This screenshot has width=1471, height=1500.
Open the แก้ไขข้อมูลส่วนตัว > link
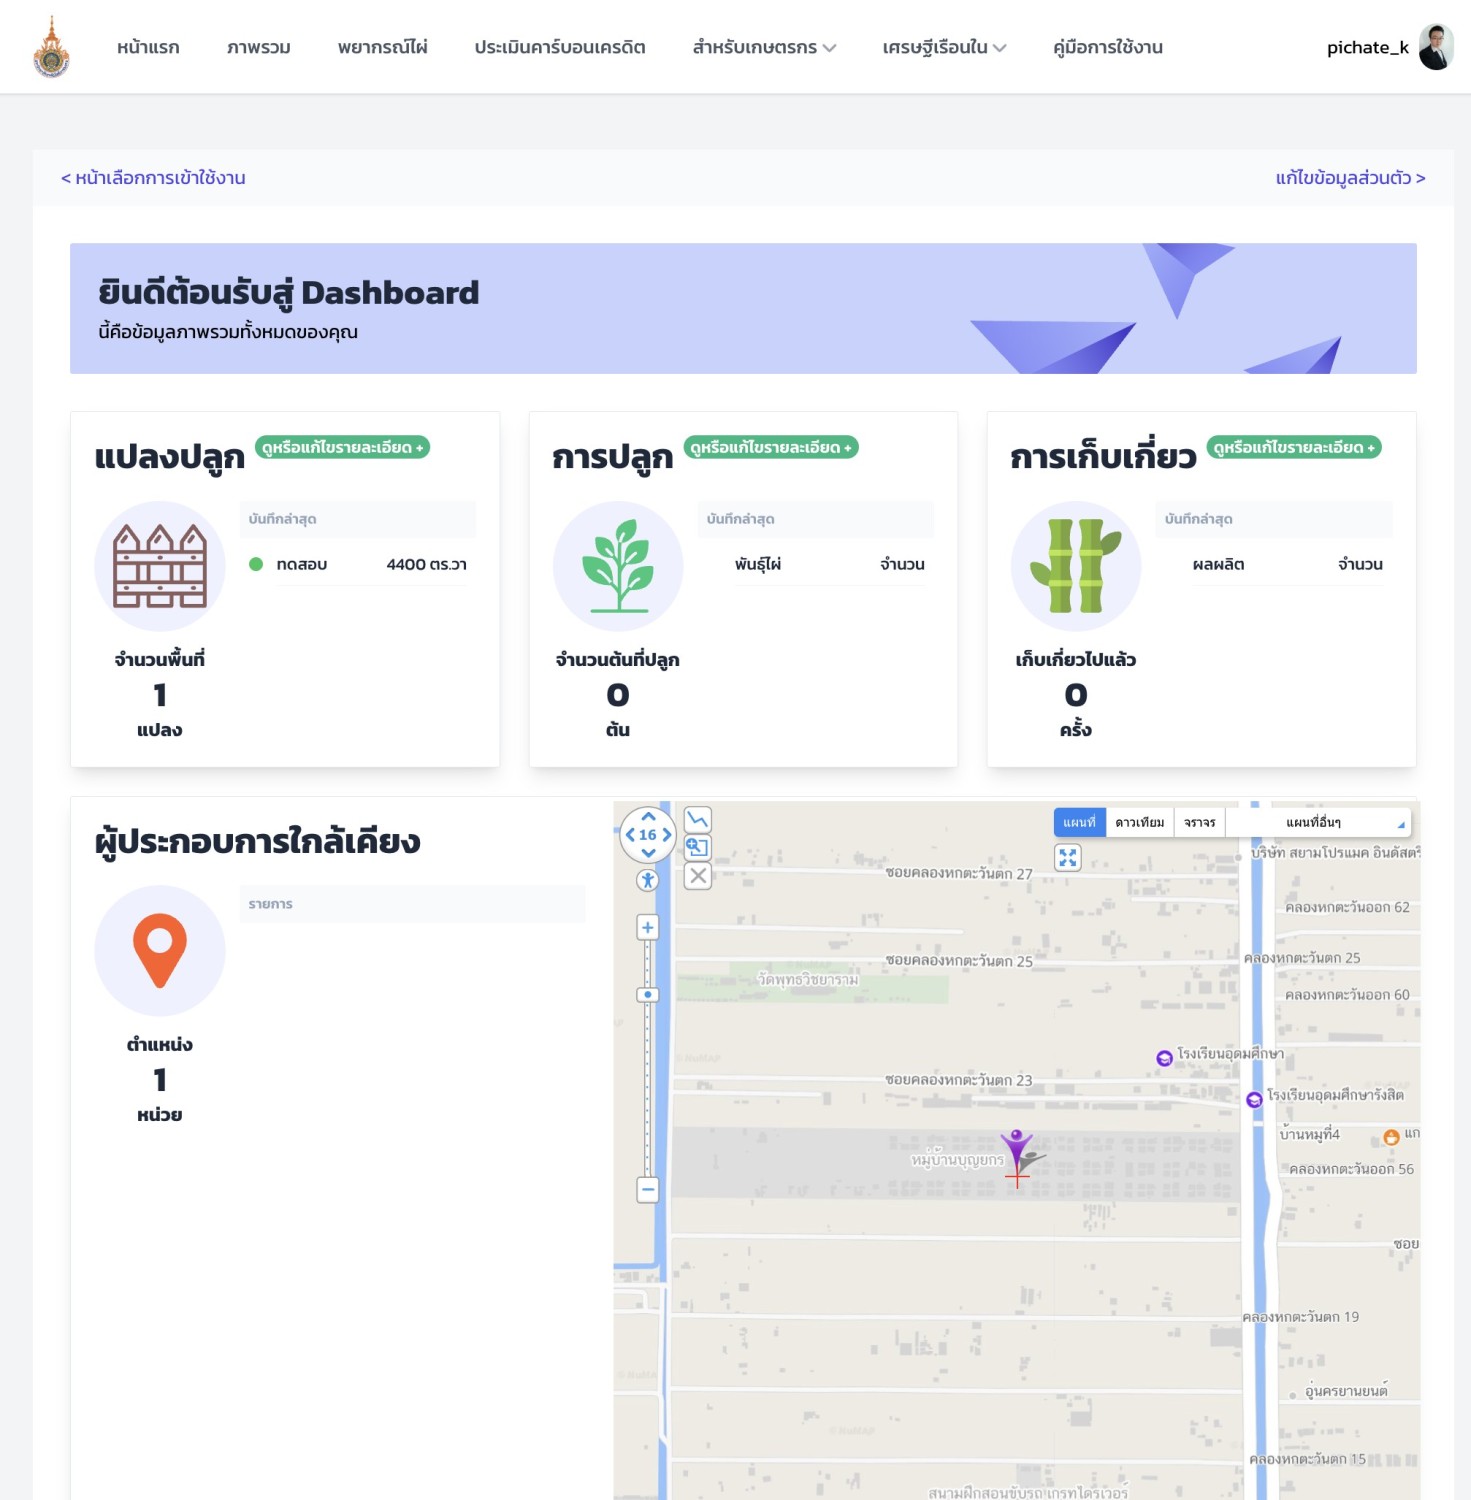(x=1350, y=178)
